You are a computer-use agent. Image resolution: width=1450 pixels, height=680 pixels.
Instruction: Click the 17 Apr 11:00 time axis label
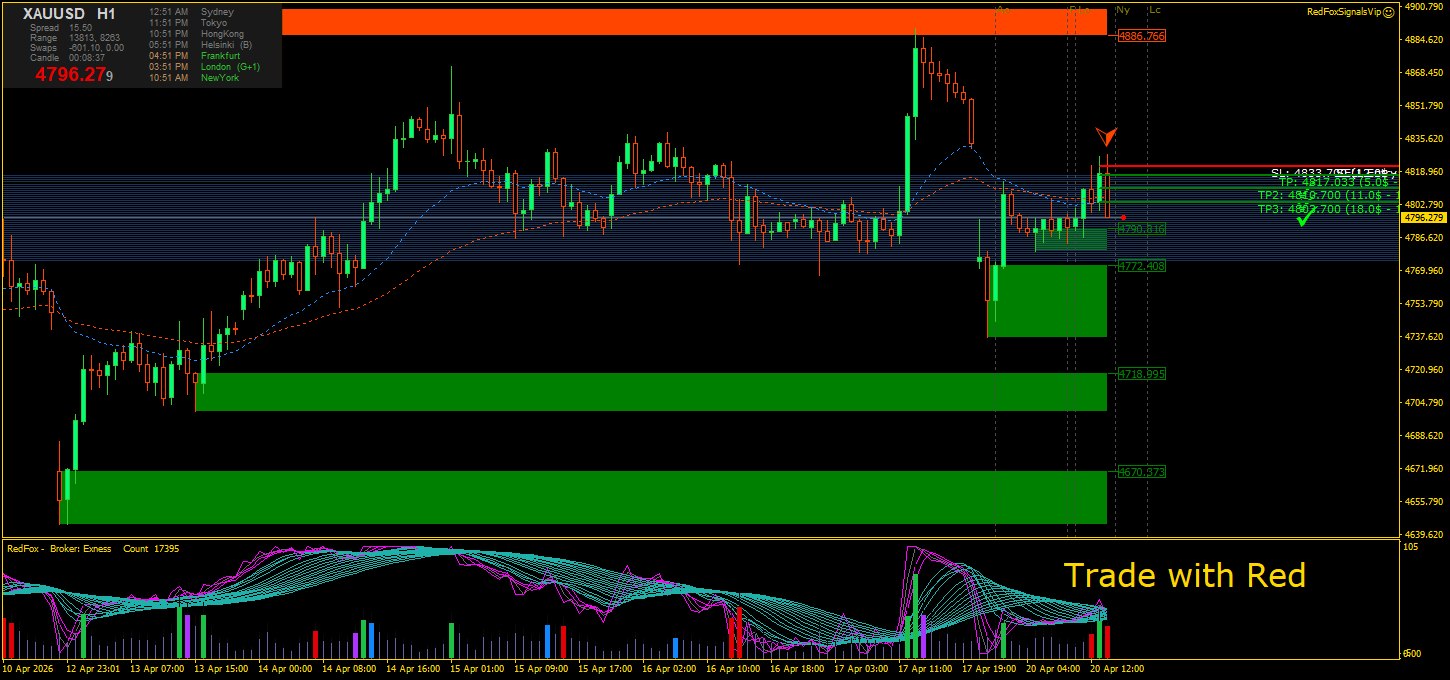click(x=927, y=668)
